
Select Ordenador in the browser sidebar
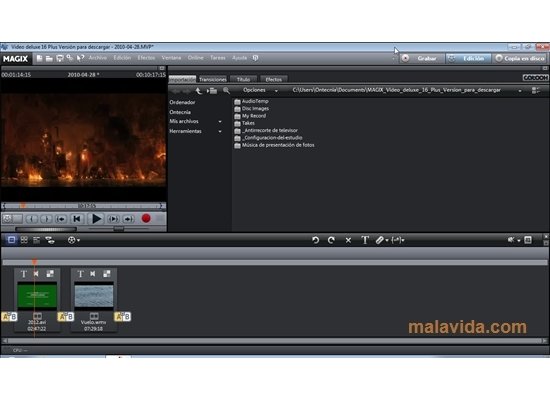(182, 102)
